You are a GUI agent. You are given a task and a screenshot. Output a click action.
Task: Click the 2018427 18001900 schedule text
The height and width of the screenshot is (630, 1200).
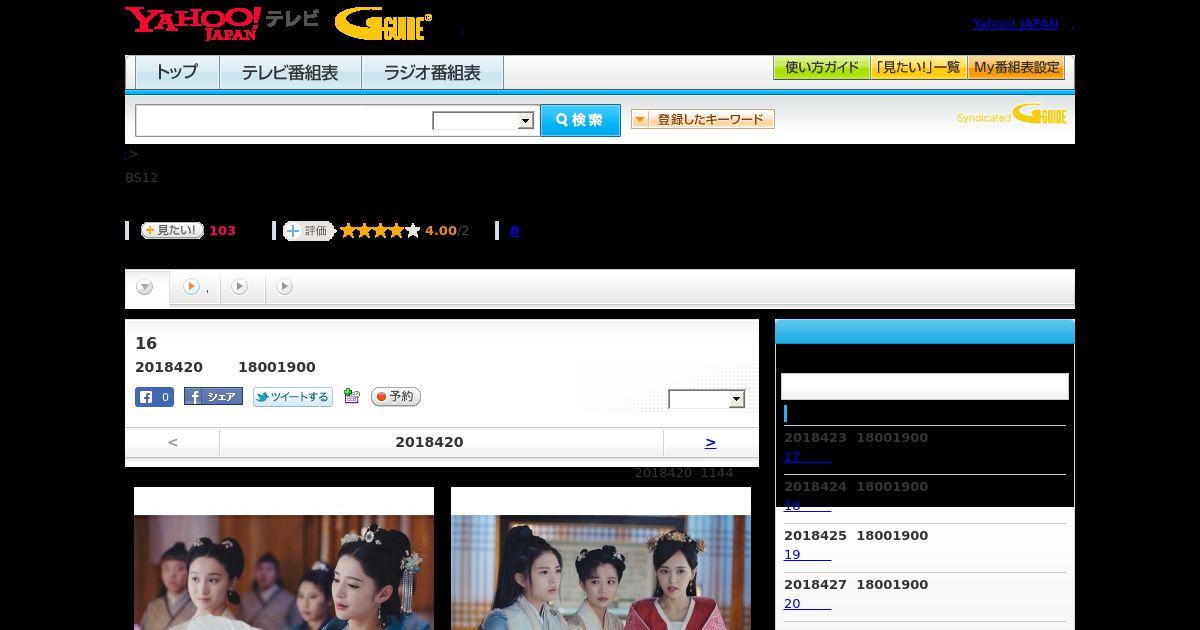click(x=856, y=585)
